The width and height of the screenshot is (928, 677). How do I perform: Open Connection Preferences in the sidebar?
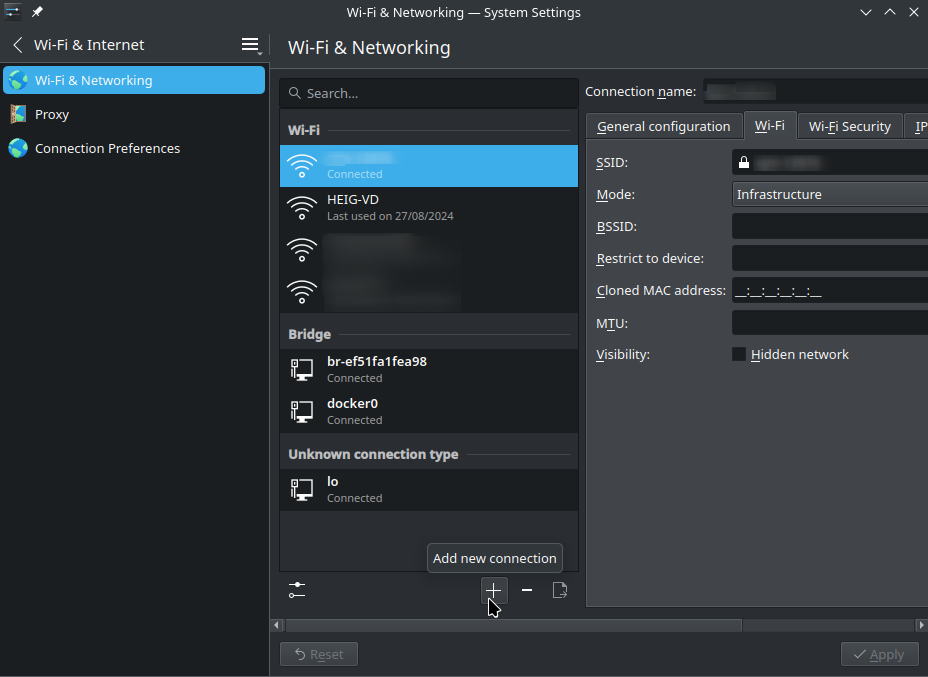[107, 148]
